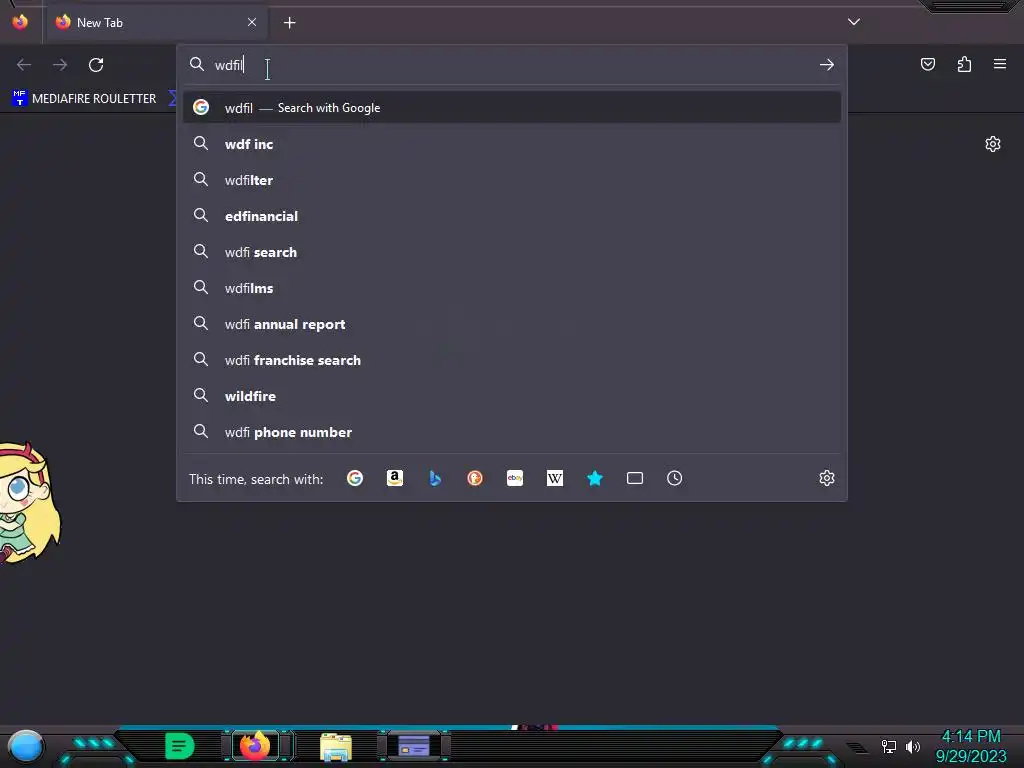The width and height of the screenshot is (1024, 768).
Task: Open green notes app on taskbar
Action: click(180, 746)
